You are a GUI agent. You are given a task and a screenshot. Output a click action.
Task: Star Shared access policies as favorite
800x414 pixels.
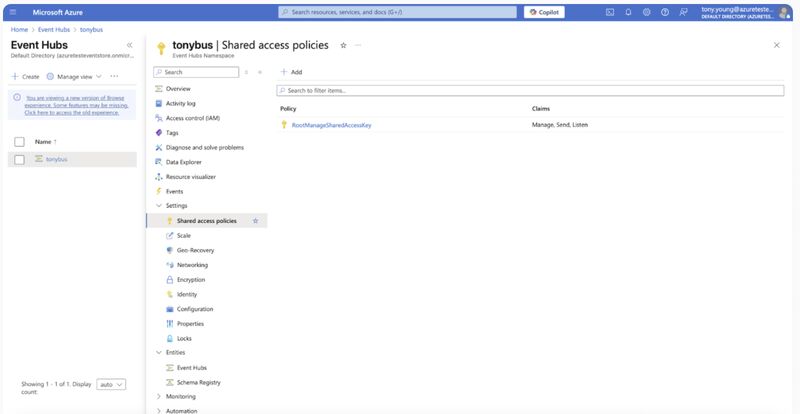coord(256,221)
